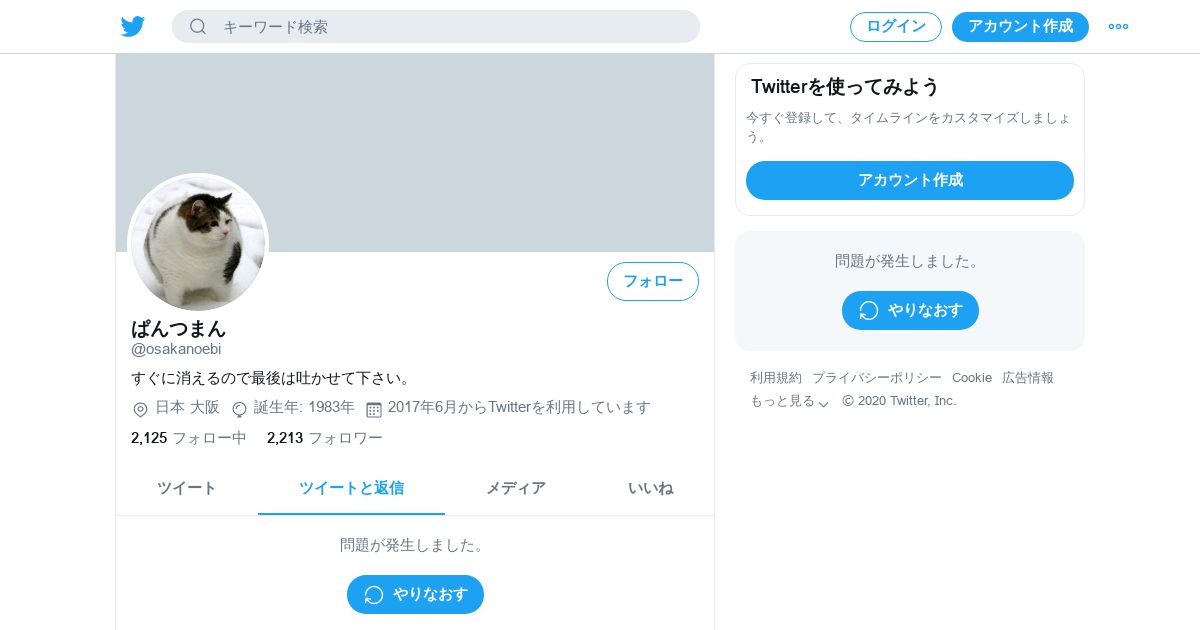The height and width of the screenshot is (630, 1200).
Task: Click the location pin icon beside 日本 大阪
Action: 140,409
